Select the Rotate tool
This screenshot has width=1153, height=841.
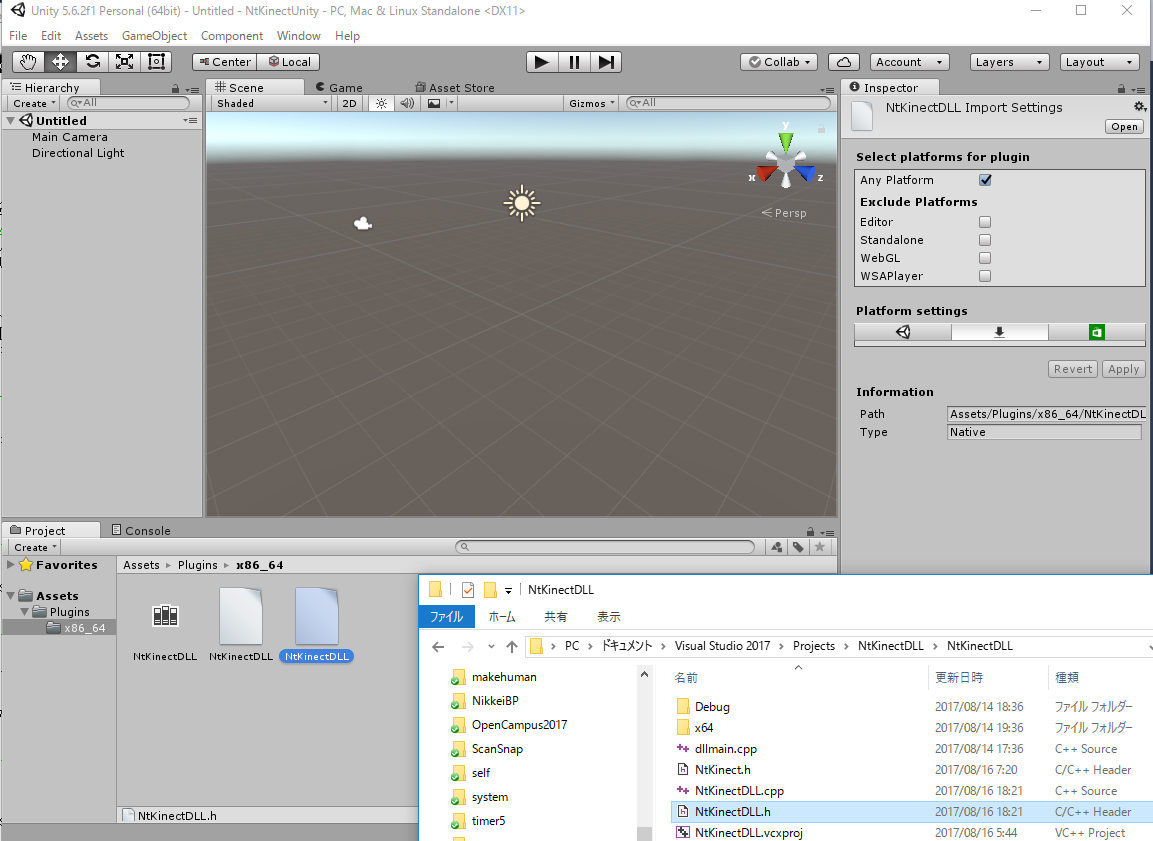92,61
